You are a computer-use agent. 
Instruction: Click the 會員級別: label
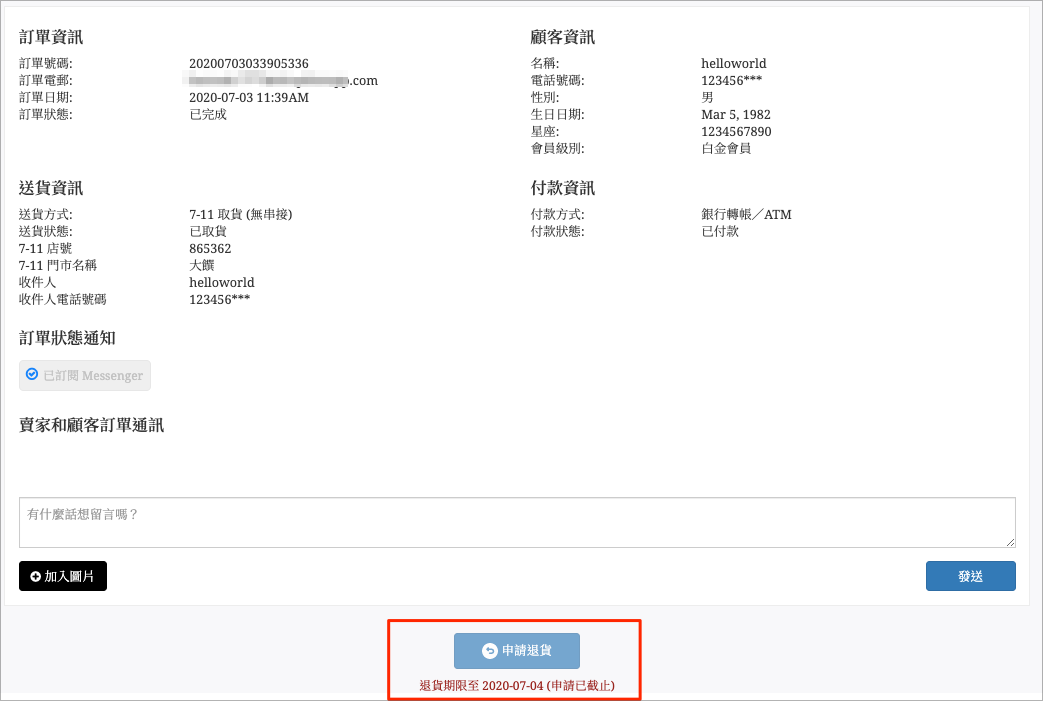557,148
